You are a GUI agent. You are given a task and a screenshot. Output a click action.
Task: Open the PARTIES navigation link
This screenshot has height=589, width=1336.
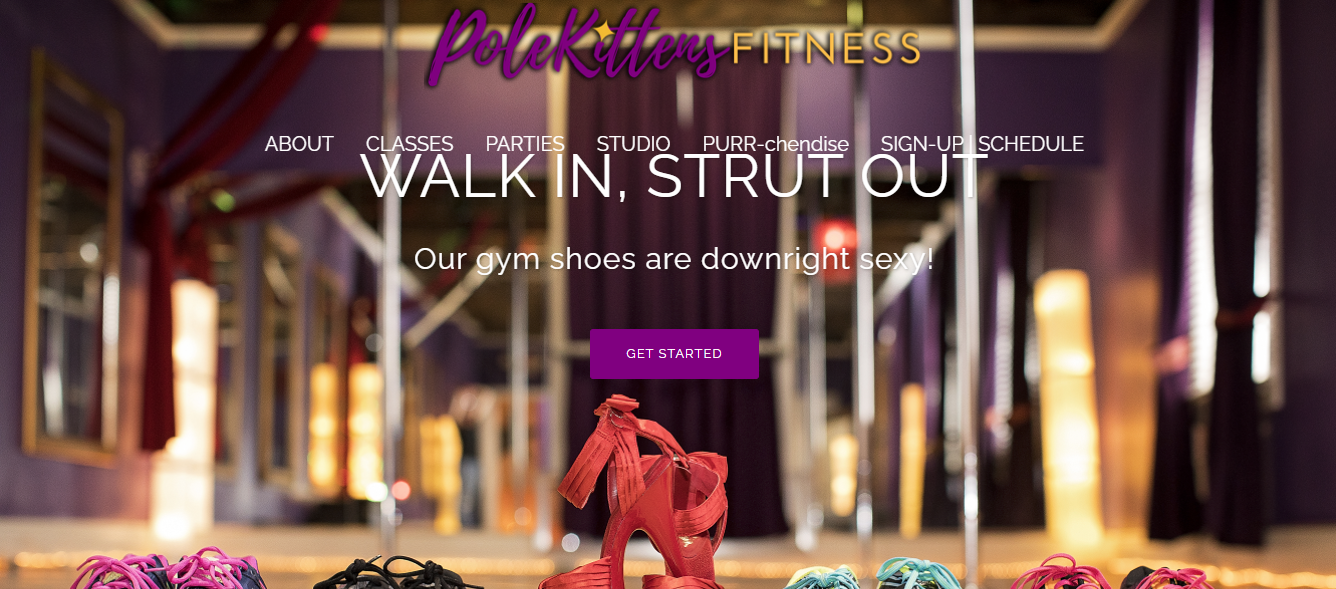525,144
